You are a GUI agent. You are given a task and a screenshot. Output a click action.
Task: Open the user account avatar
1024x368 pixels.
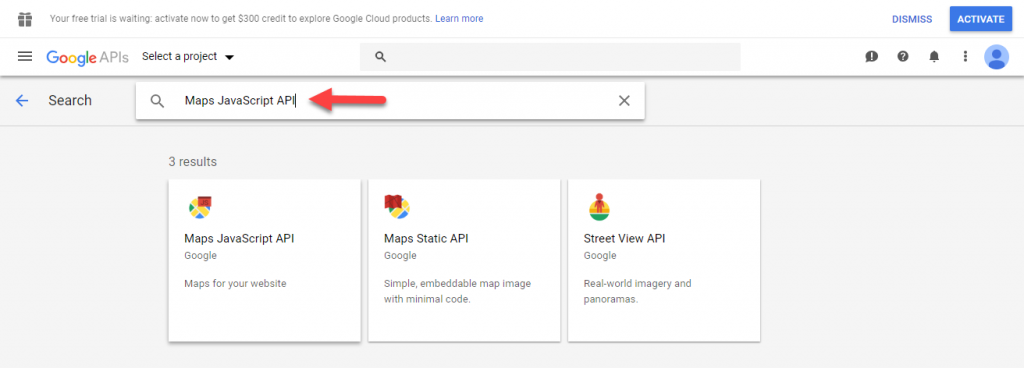tap(997, 57)
